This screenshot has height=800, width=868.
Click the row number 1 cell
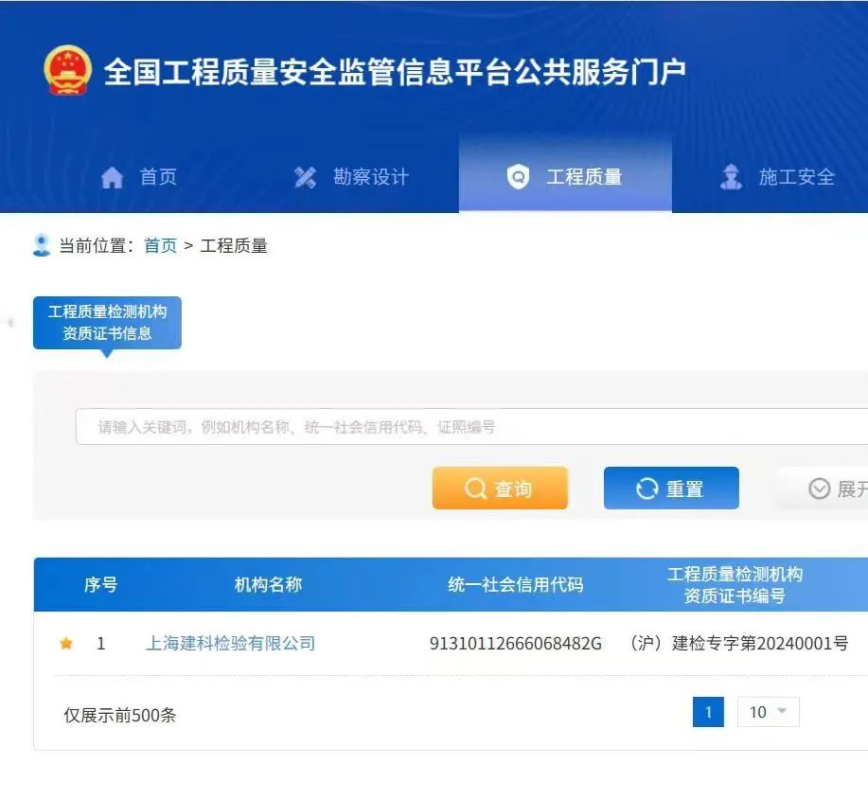(101, 643)
